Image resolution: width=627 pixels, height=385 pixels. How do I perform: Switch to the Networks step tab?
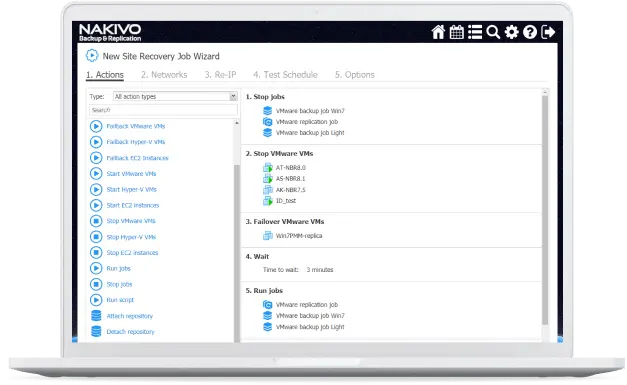[164, 75]
